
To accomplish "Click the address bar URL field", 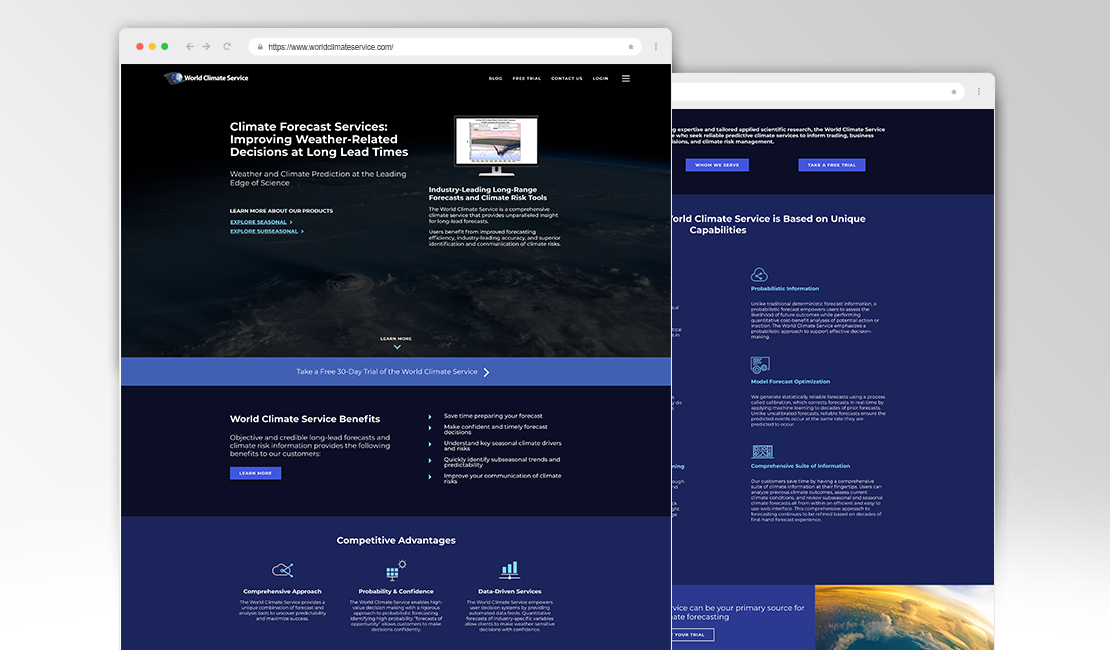I will point(445,47).
